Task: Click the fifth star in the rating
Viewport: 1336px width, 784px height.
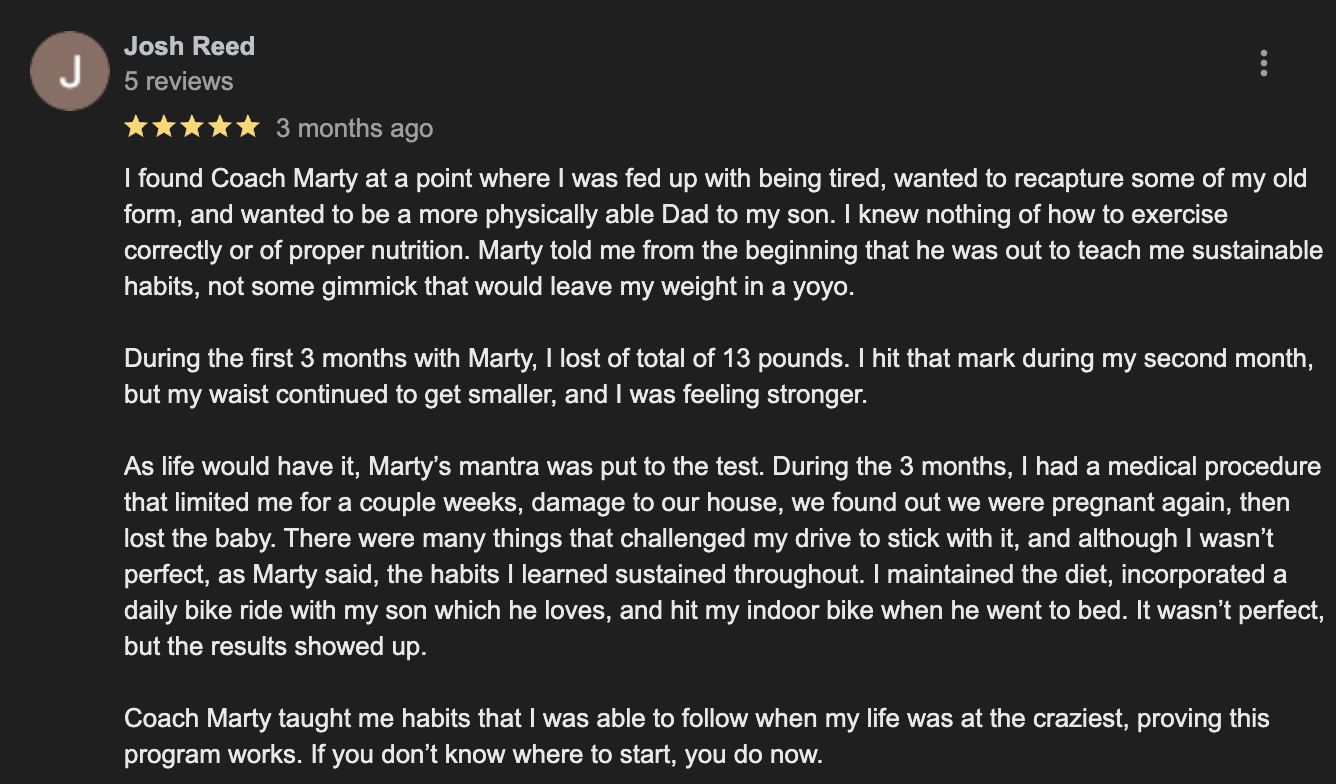Action: point(247,127)
